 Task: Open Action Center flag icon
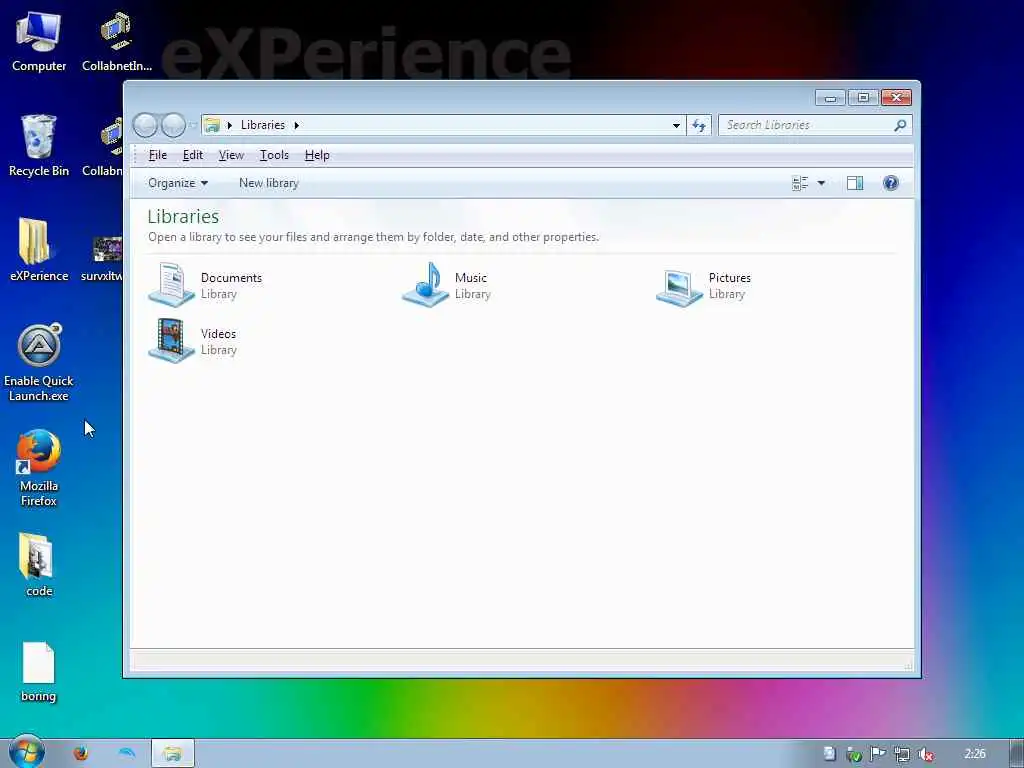[878, 754]
